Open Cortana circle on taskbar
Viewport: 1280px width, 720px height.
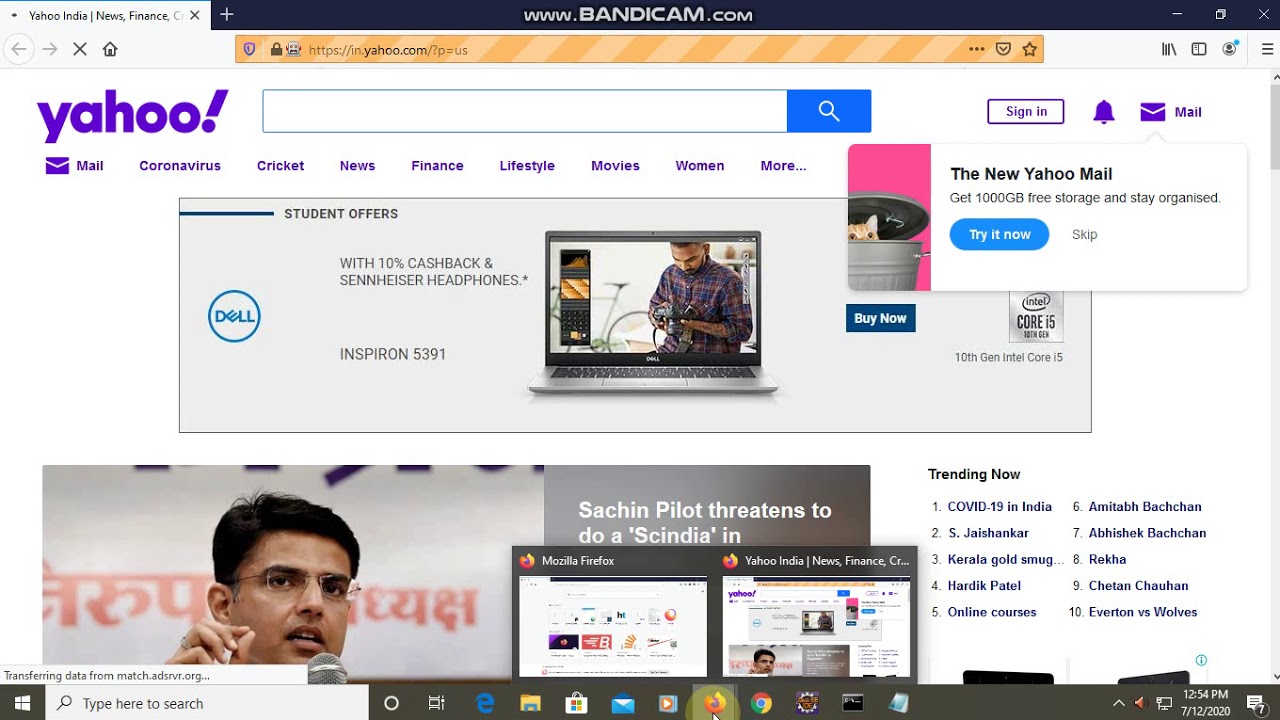click(x=391, y=703)
